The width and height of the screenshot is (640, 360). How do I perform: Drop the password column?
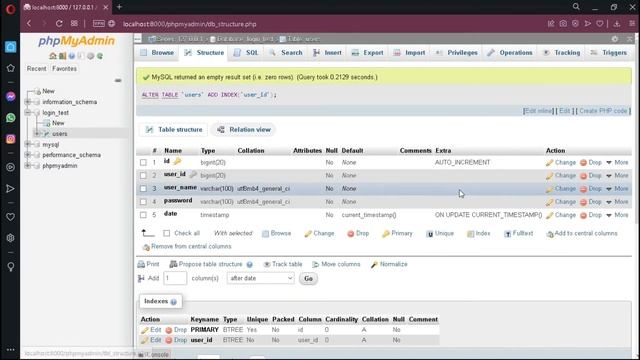point(591,202)
